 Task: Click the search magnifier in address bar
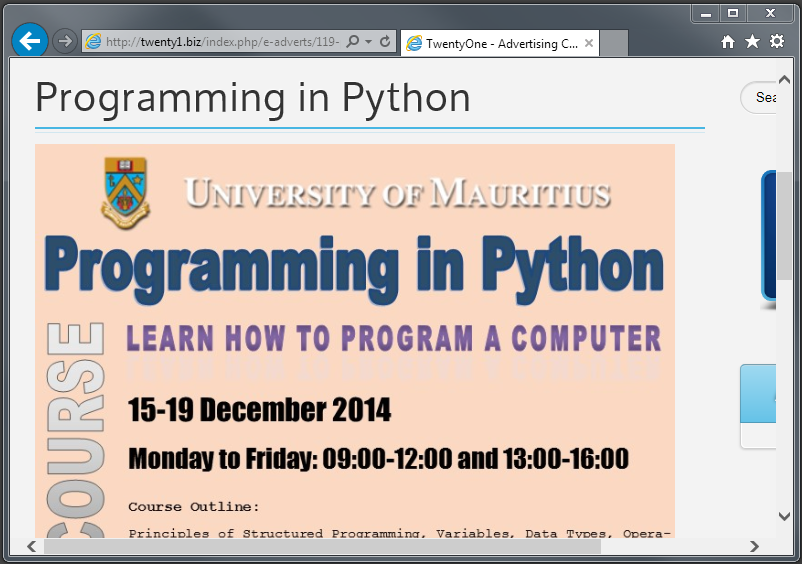coord(352,41)
